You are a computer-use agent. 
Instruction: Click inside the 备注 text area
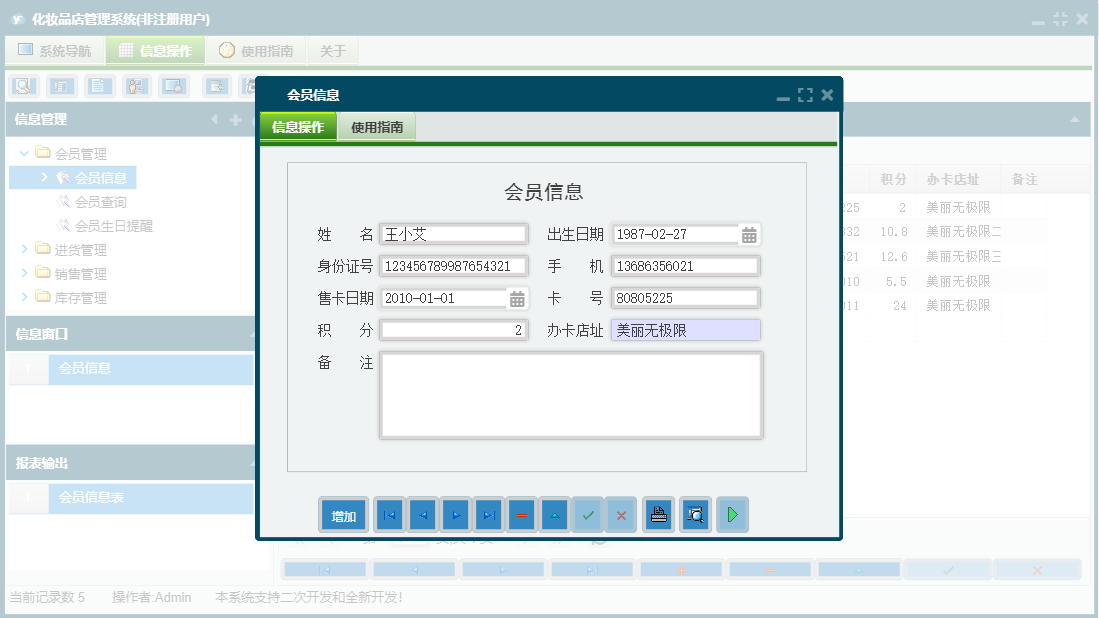[570, 395]
